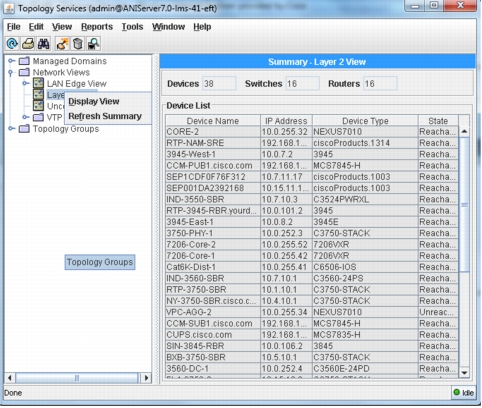Viewport: 482px width, 408px height.
Task: Expand the Managed Domains tree node
Action: coord(11,61)
